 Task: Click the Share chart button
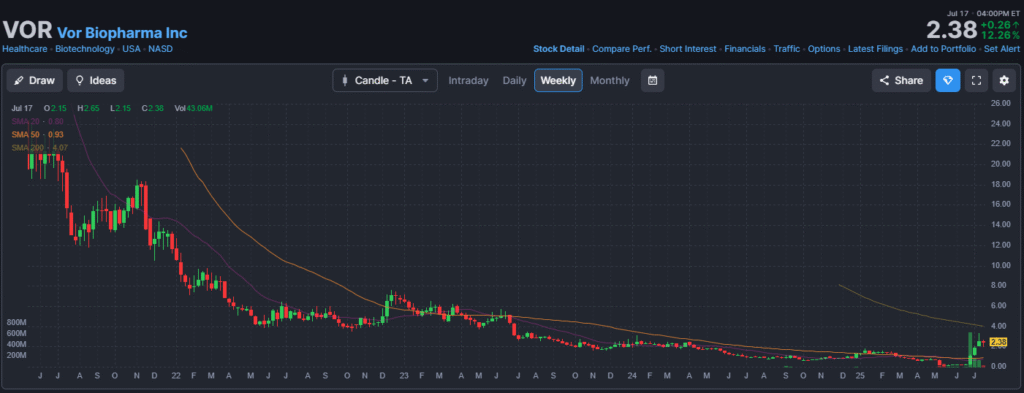click(x=901, y=80)
